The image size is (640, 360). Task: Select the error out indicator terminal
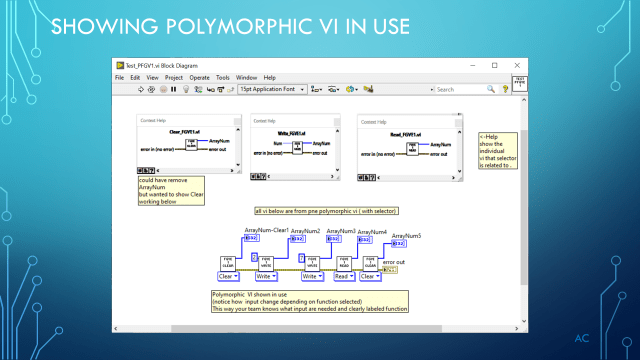390,270
